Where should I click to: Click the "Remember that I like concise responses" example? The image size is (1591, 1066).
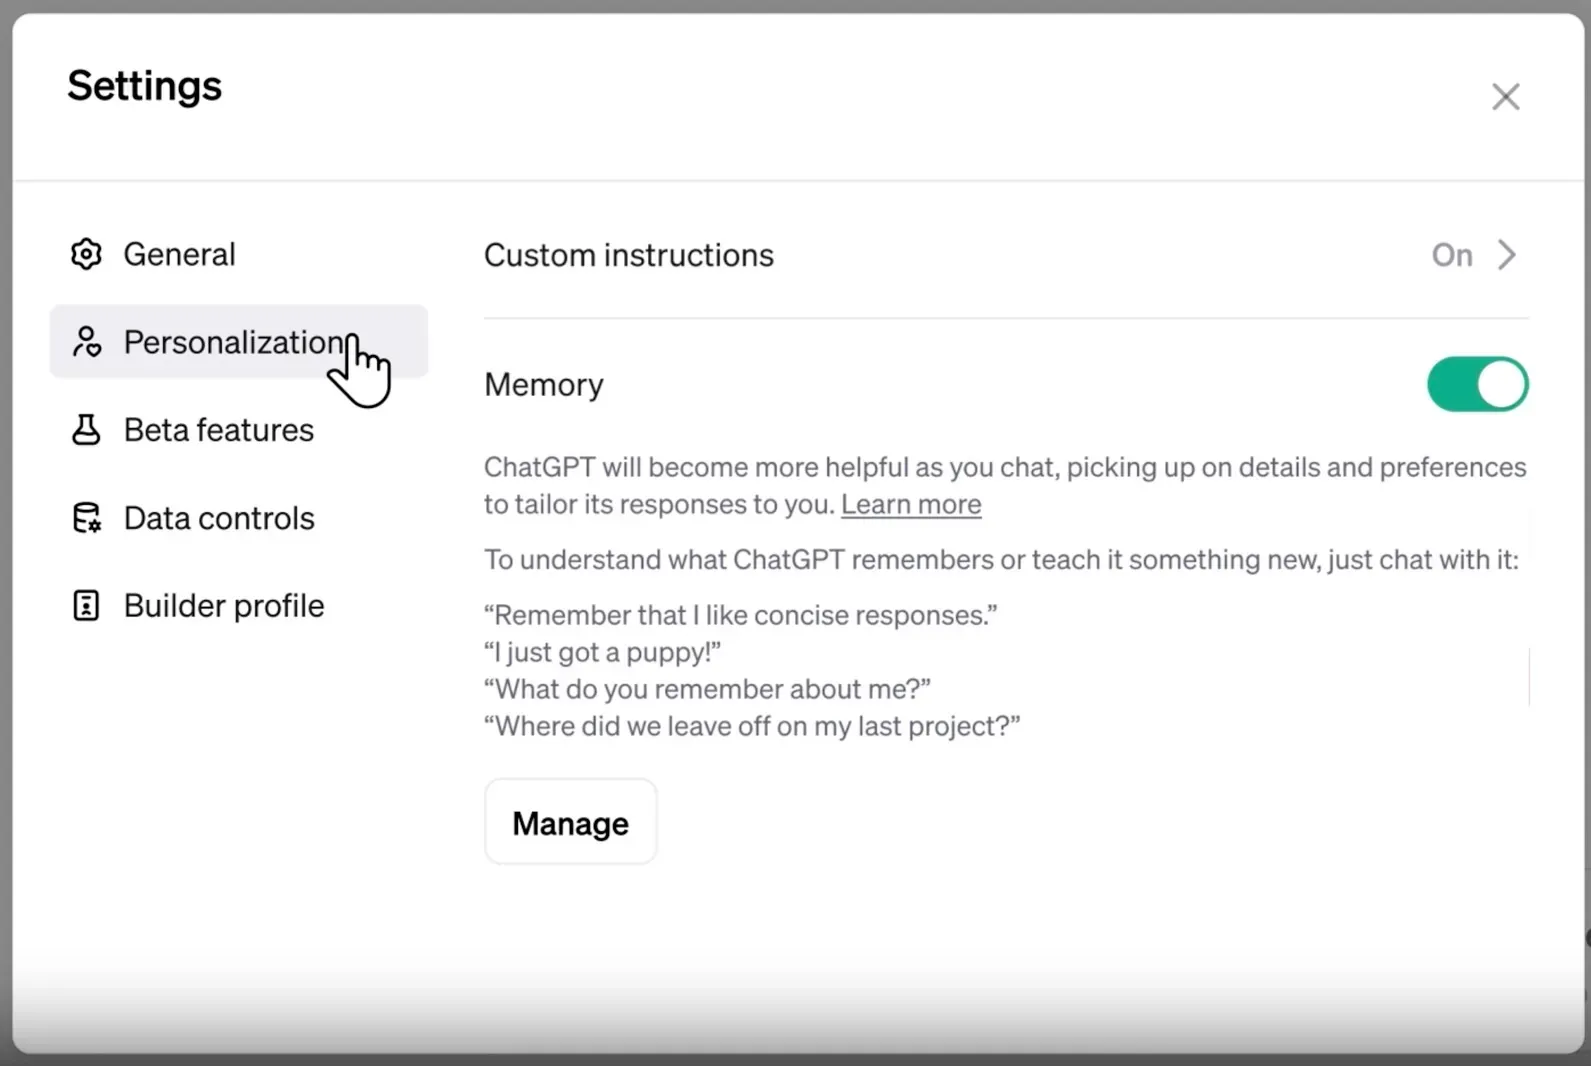(x=740, y=615)
